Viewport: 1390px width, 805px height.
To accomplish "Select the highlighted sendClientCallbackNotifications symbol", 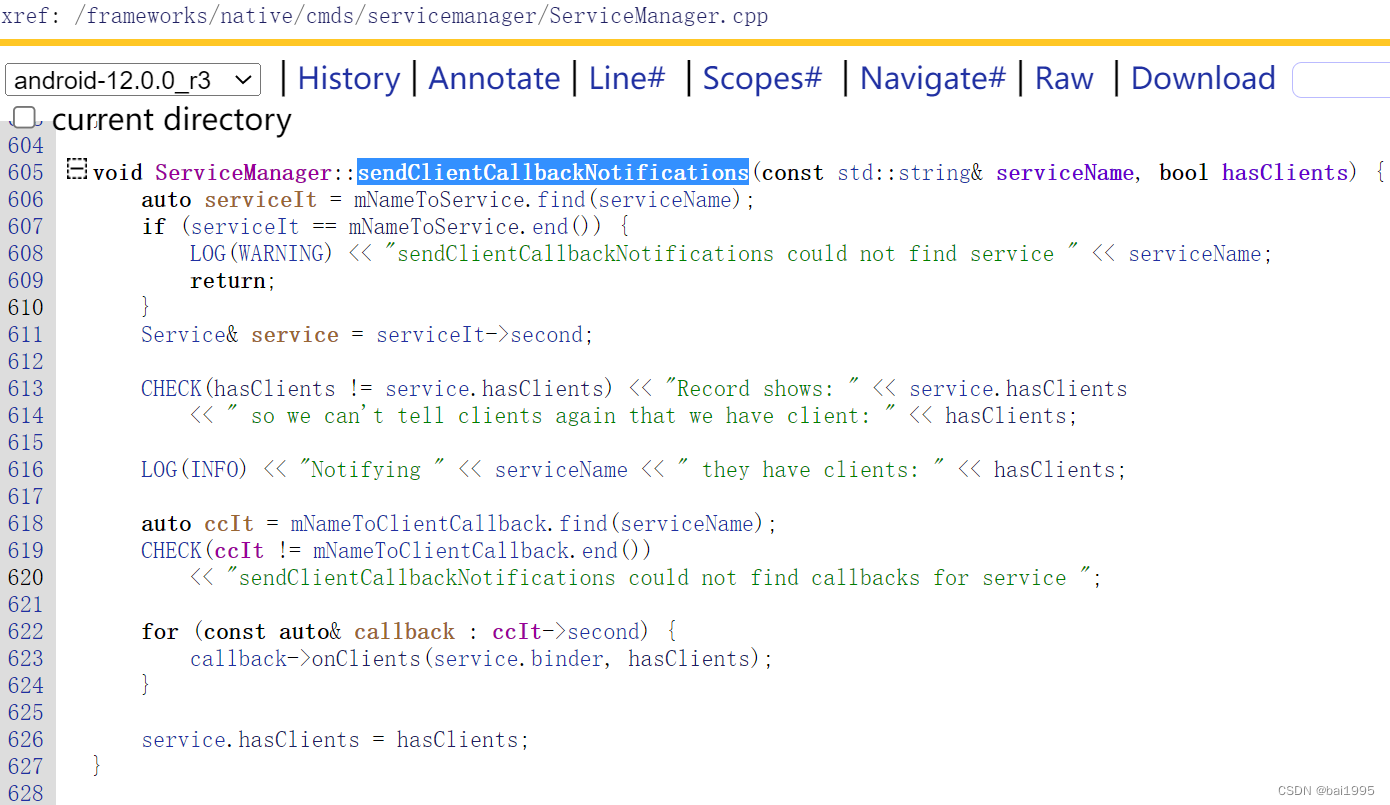I will [x=552, y=172].
